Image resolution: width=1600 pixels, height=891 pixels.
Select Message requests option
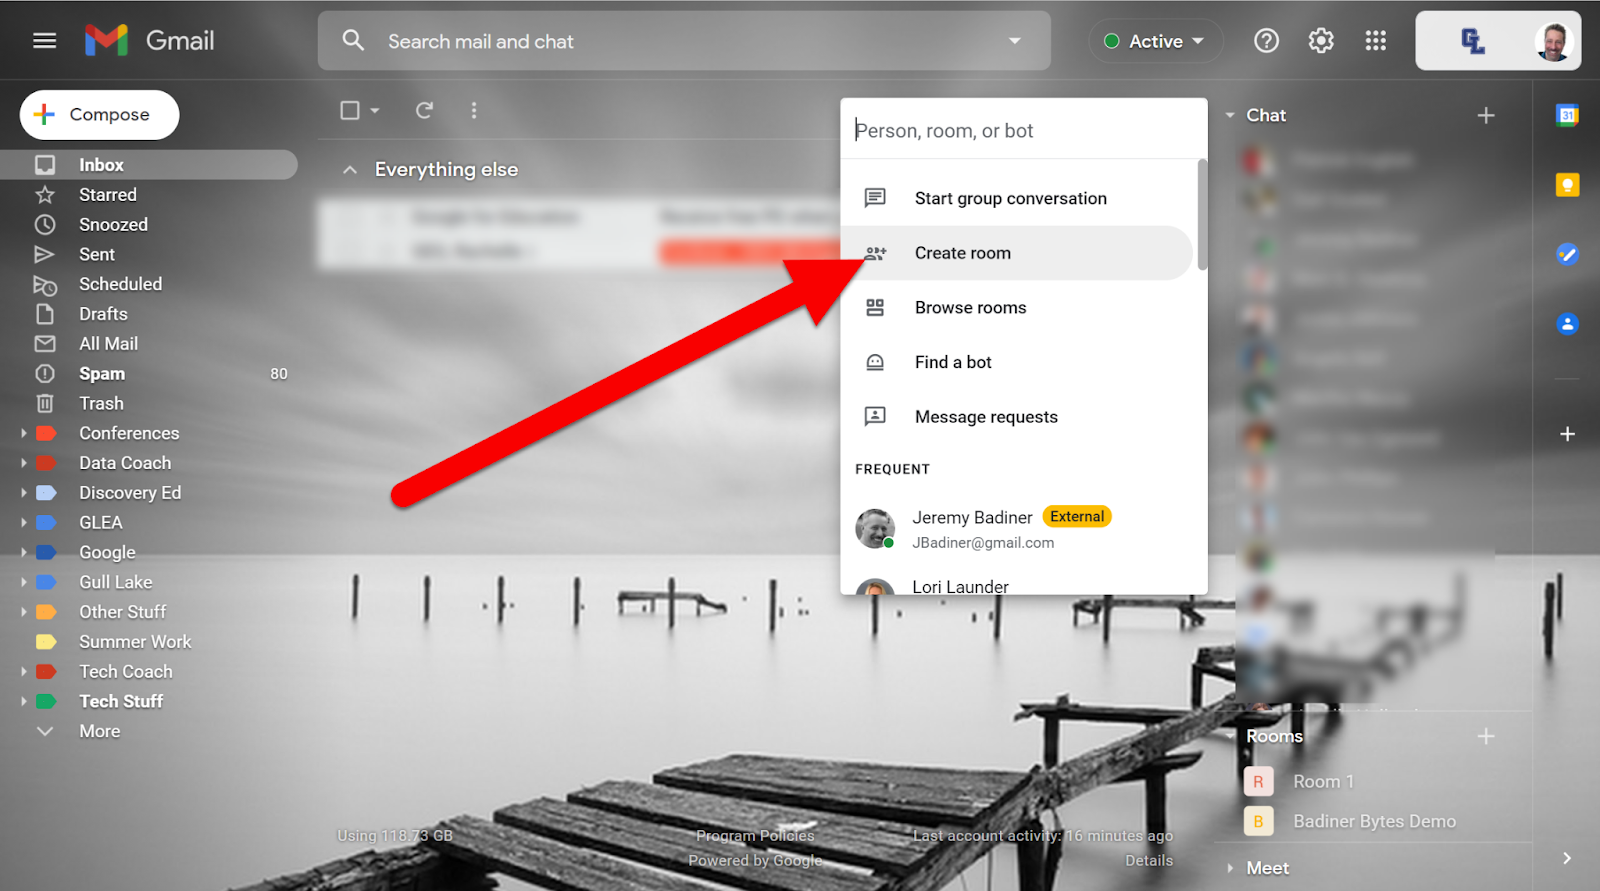click(x=1018, y=417)
